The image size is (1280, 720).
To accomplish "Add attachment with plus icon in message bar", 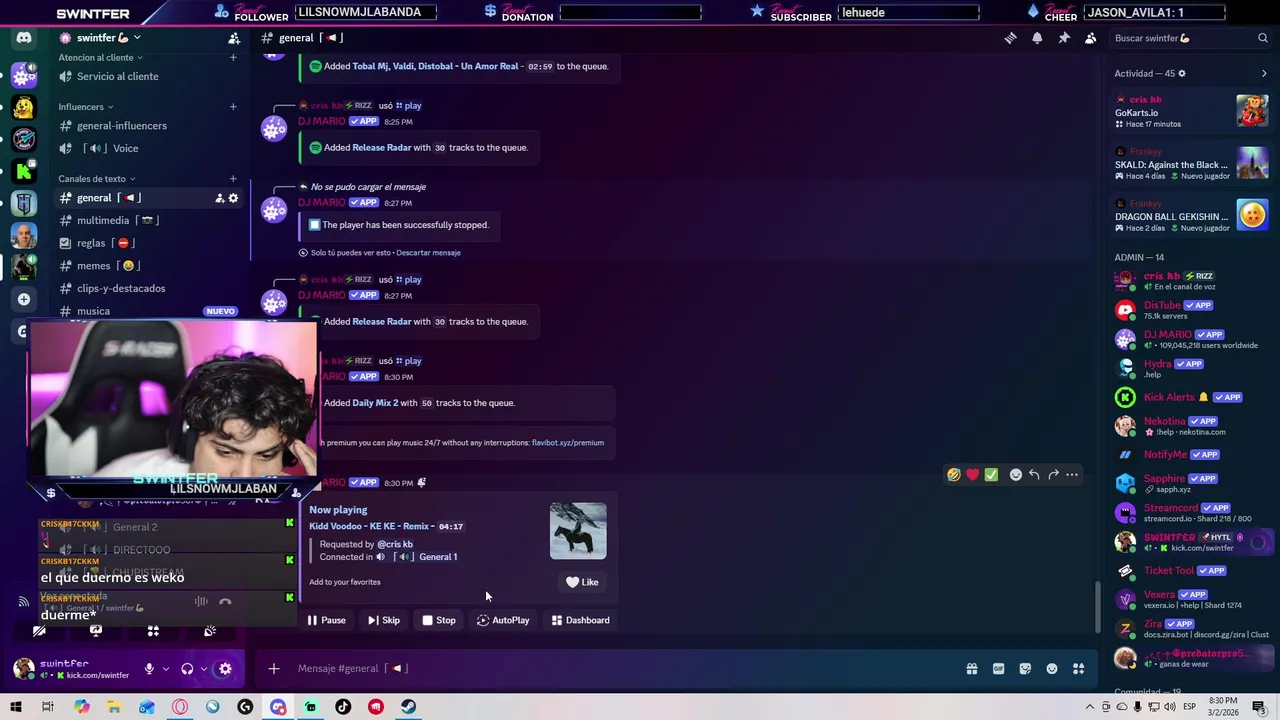I will pyautogui.click(x=273, y=668).
